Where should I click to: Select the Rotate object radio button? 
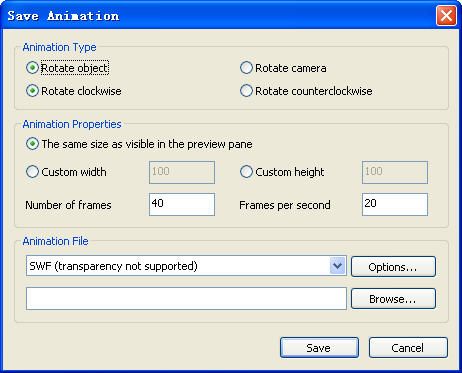pyautogui.click(x=32, y=68)
